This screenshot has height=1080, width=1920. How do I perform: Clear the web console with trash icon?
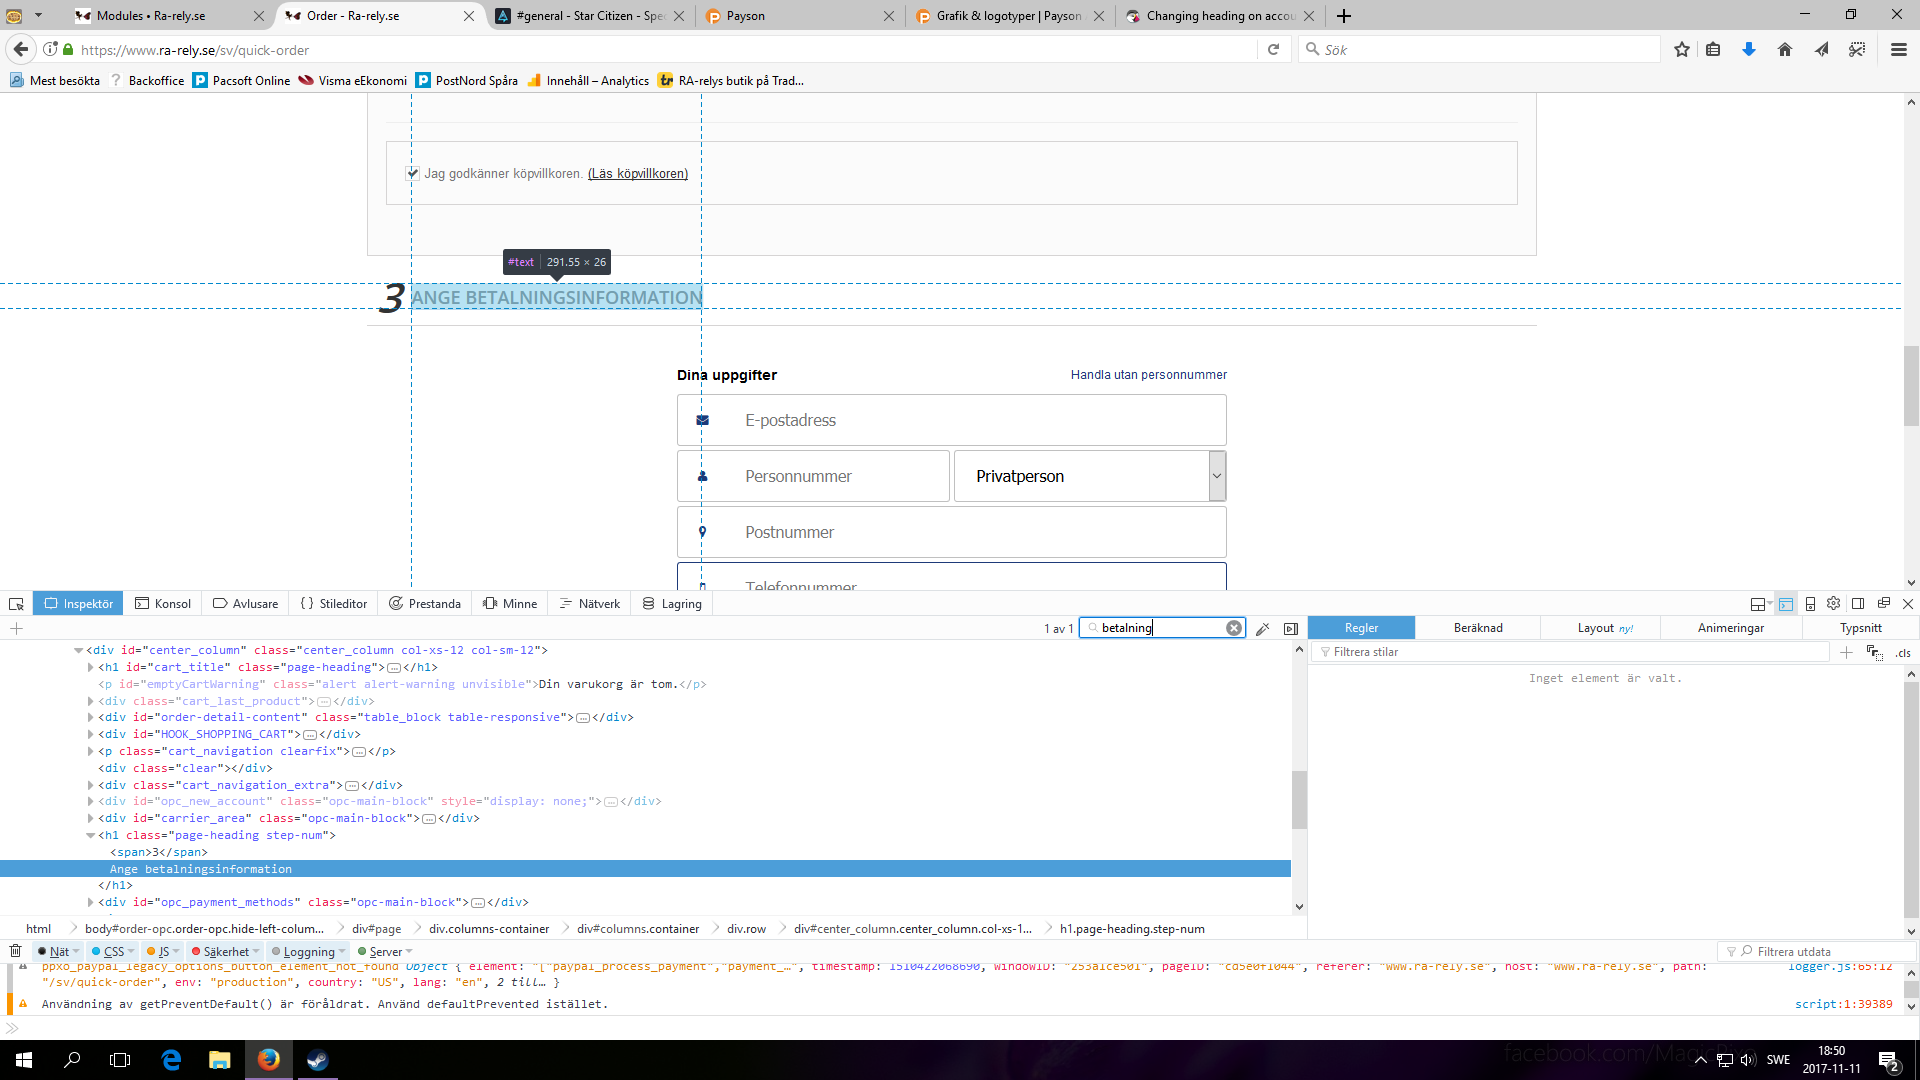click(x=15, y=951)
